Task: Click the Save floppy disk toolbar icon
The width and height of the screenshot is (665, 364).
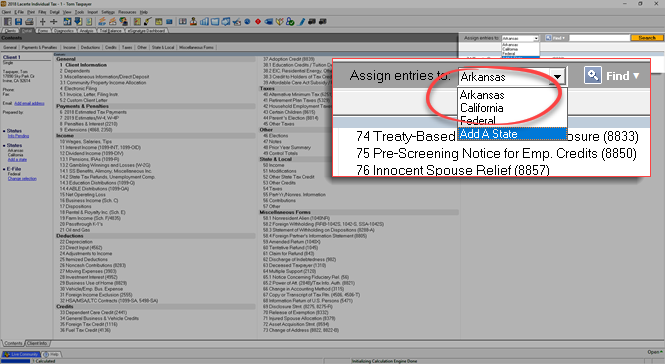Action: point(18,21)
